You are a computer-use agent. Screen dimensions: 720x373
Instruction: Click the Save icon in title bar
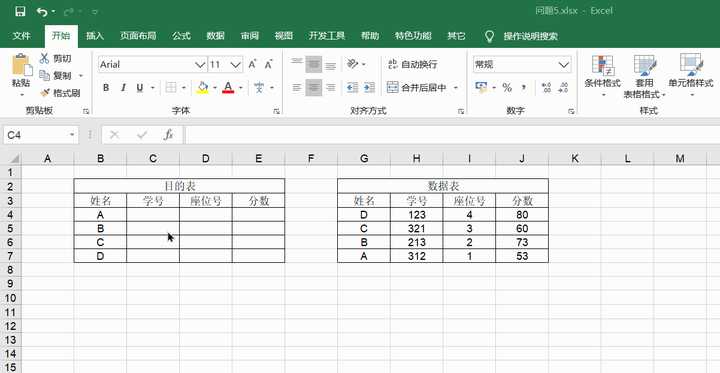pyautogui.click(x=19, y=11)
